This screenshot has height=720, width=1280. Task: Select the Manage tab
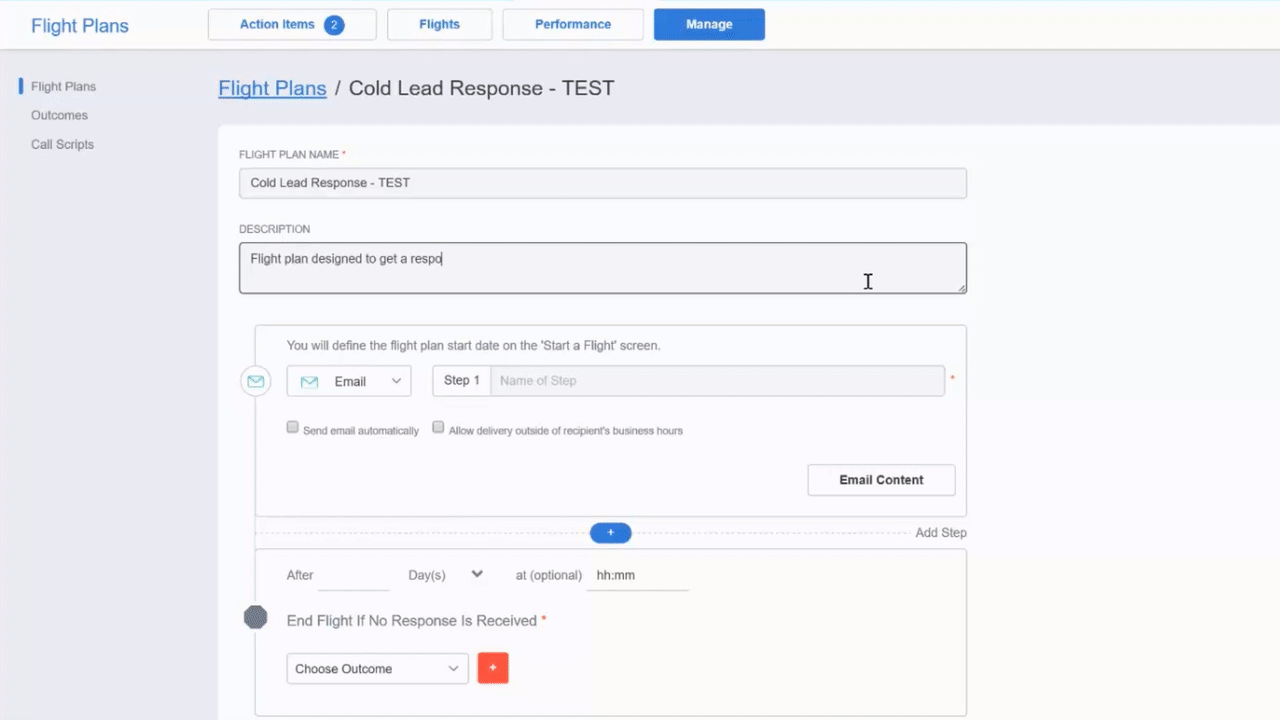click(709, 25)
